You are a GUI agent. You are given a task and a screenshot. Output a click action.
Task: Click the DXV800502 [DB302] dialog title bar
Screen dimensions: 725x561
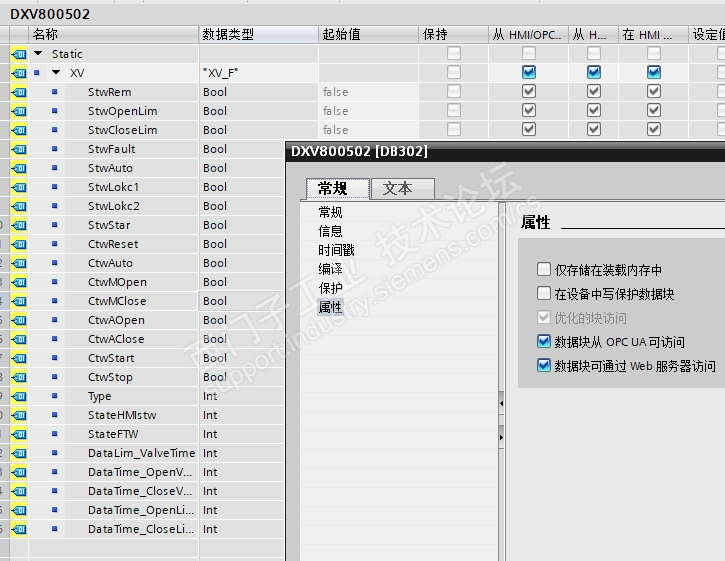pos(505,151)
